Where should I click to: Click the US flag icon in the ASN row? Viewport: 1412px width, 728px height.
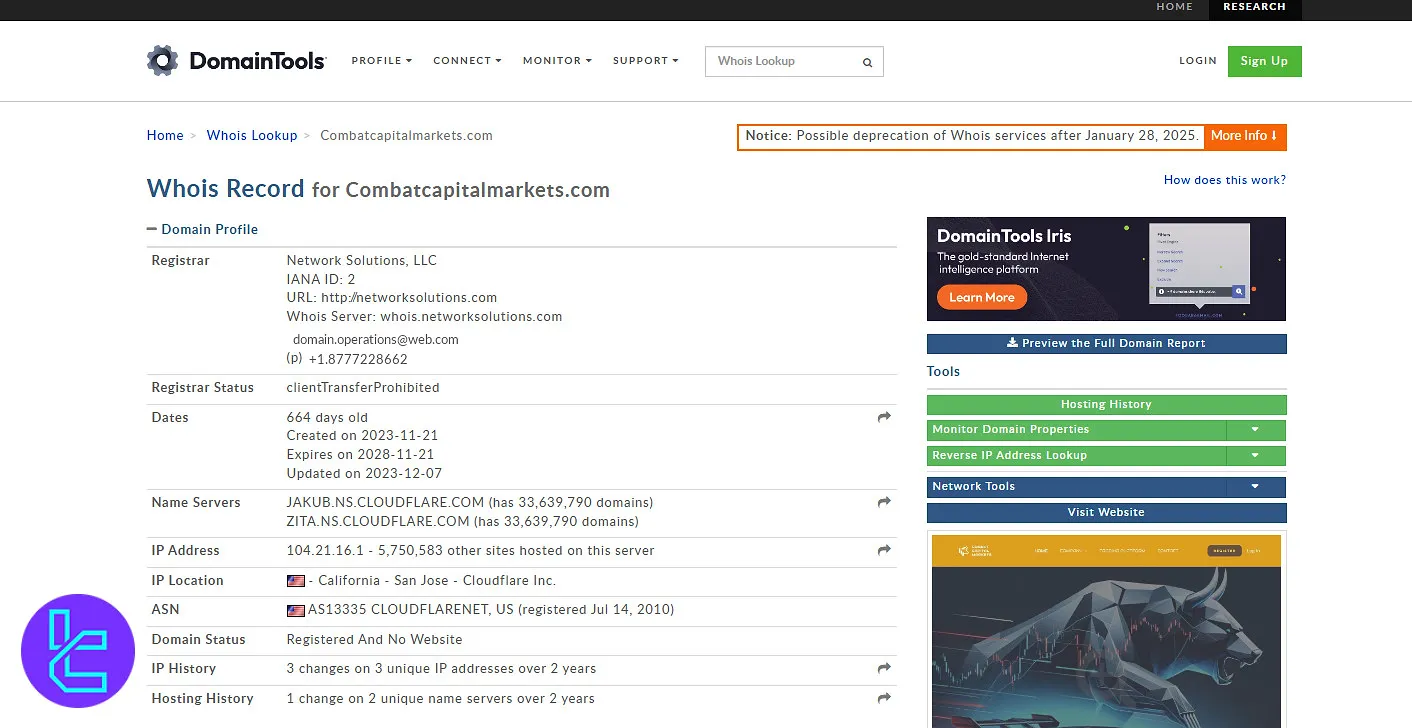coord(296,610)
